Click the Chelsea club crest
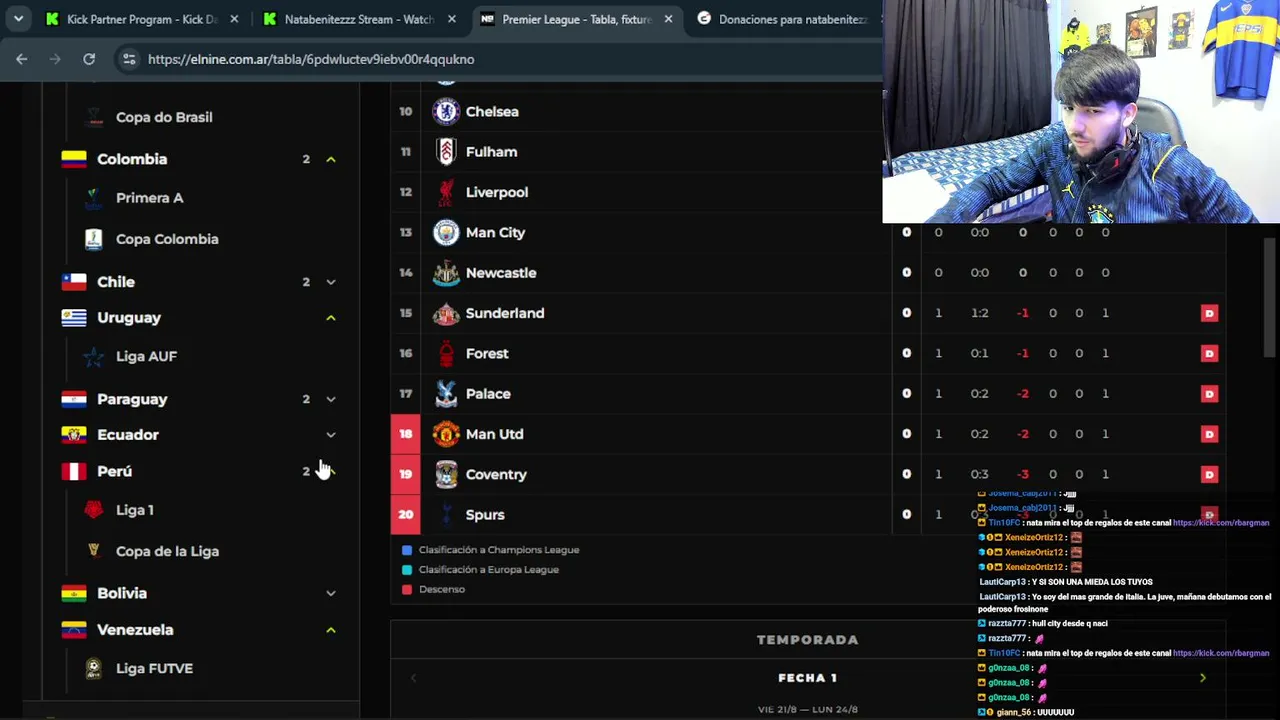This screenshot has height=720, width=1280. (446, 111)
